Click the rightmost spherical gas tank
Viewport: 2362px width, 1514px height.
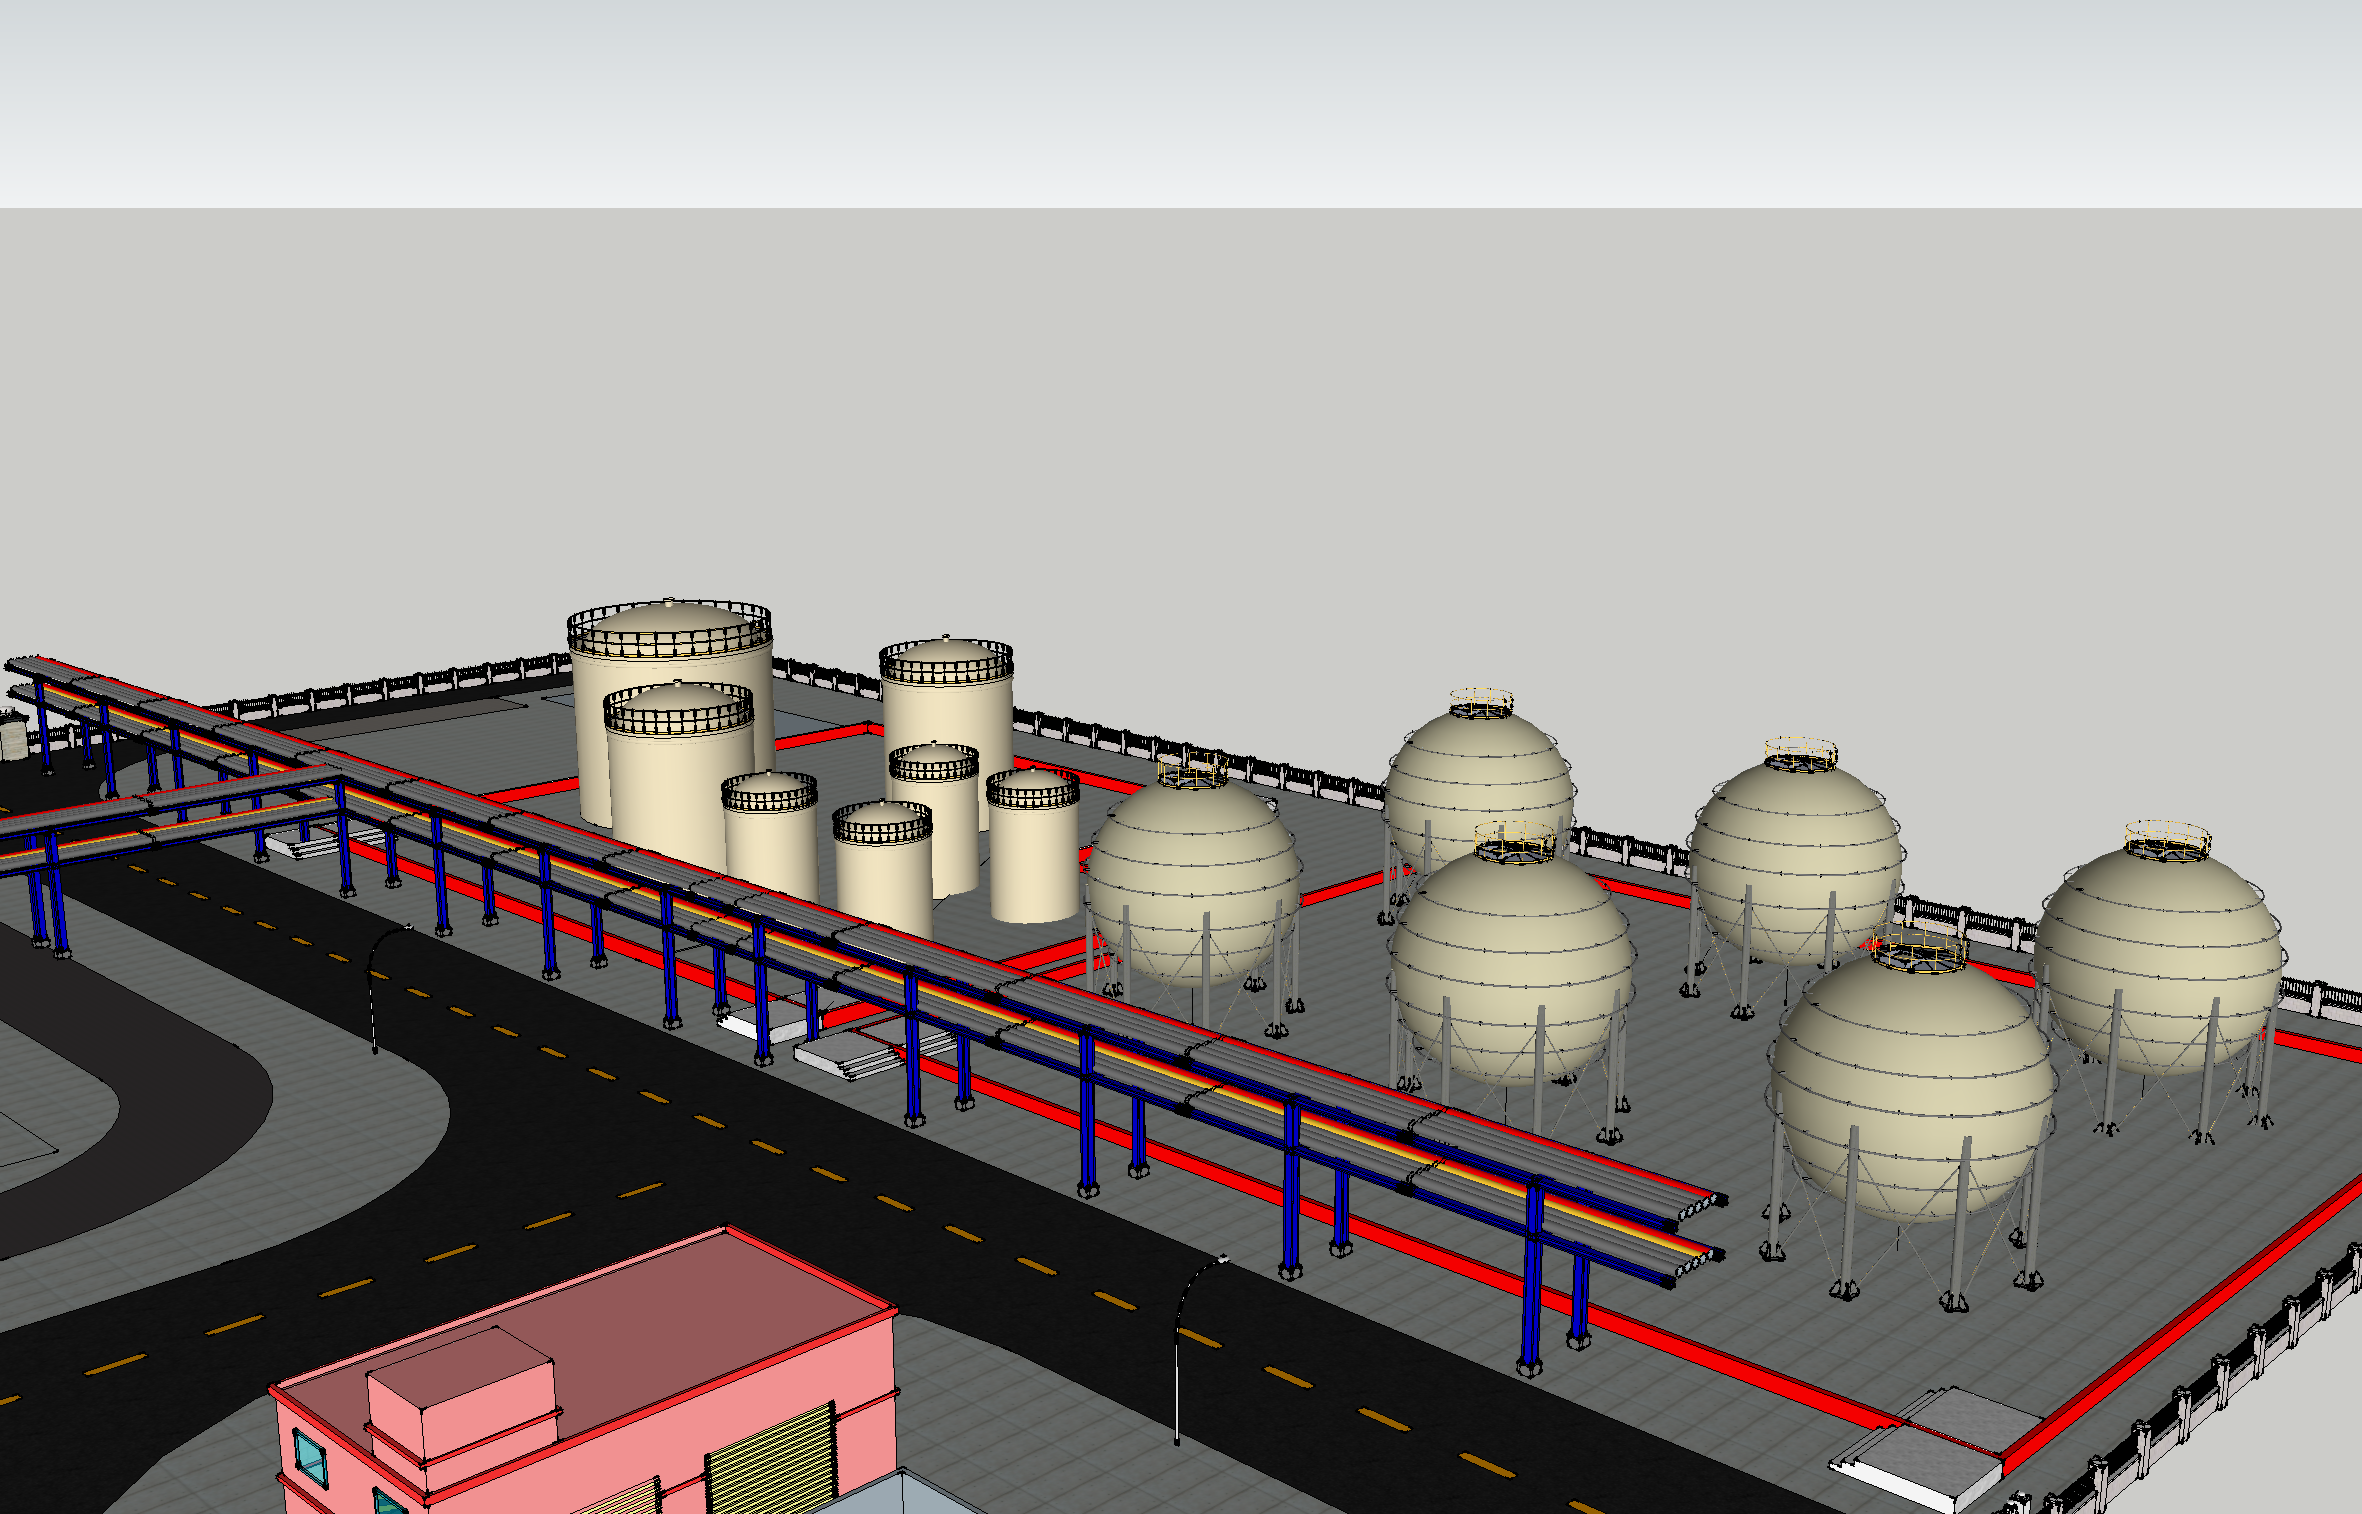pyautogui.click(x=2160, y=960)
